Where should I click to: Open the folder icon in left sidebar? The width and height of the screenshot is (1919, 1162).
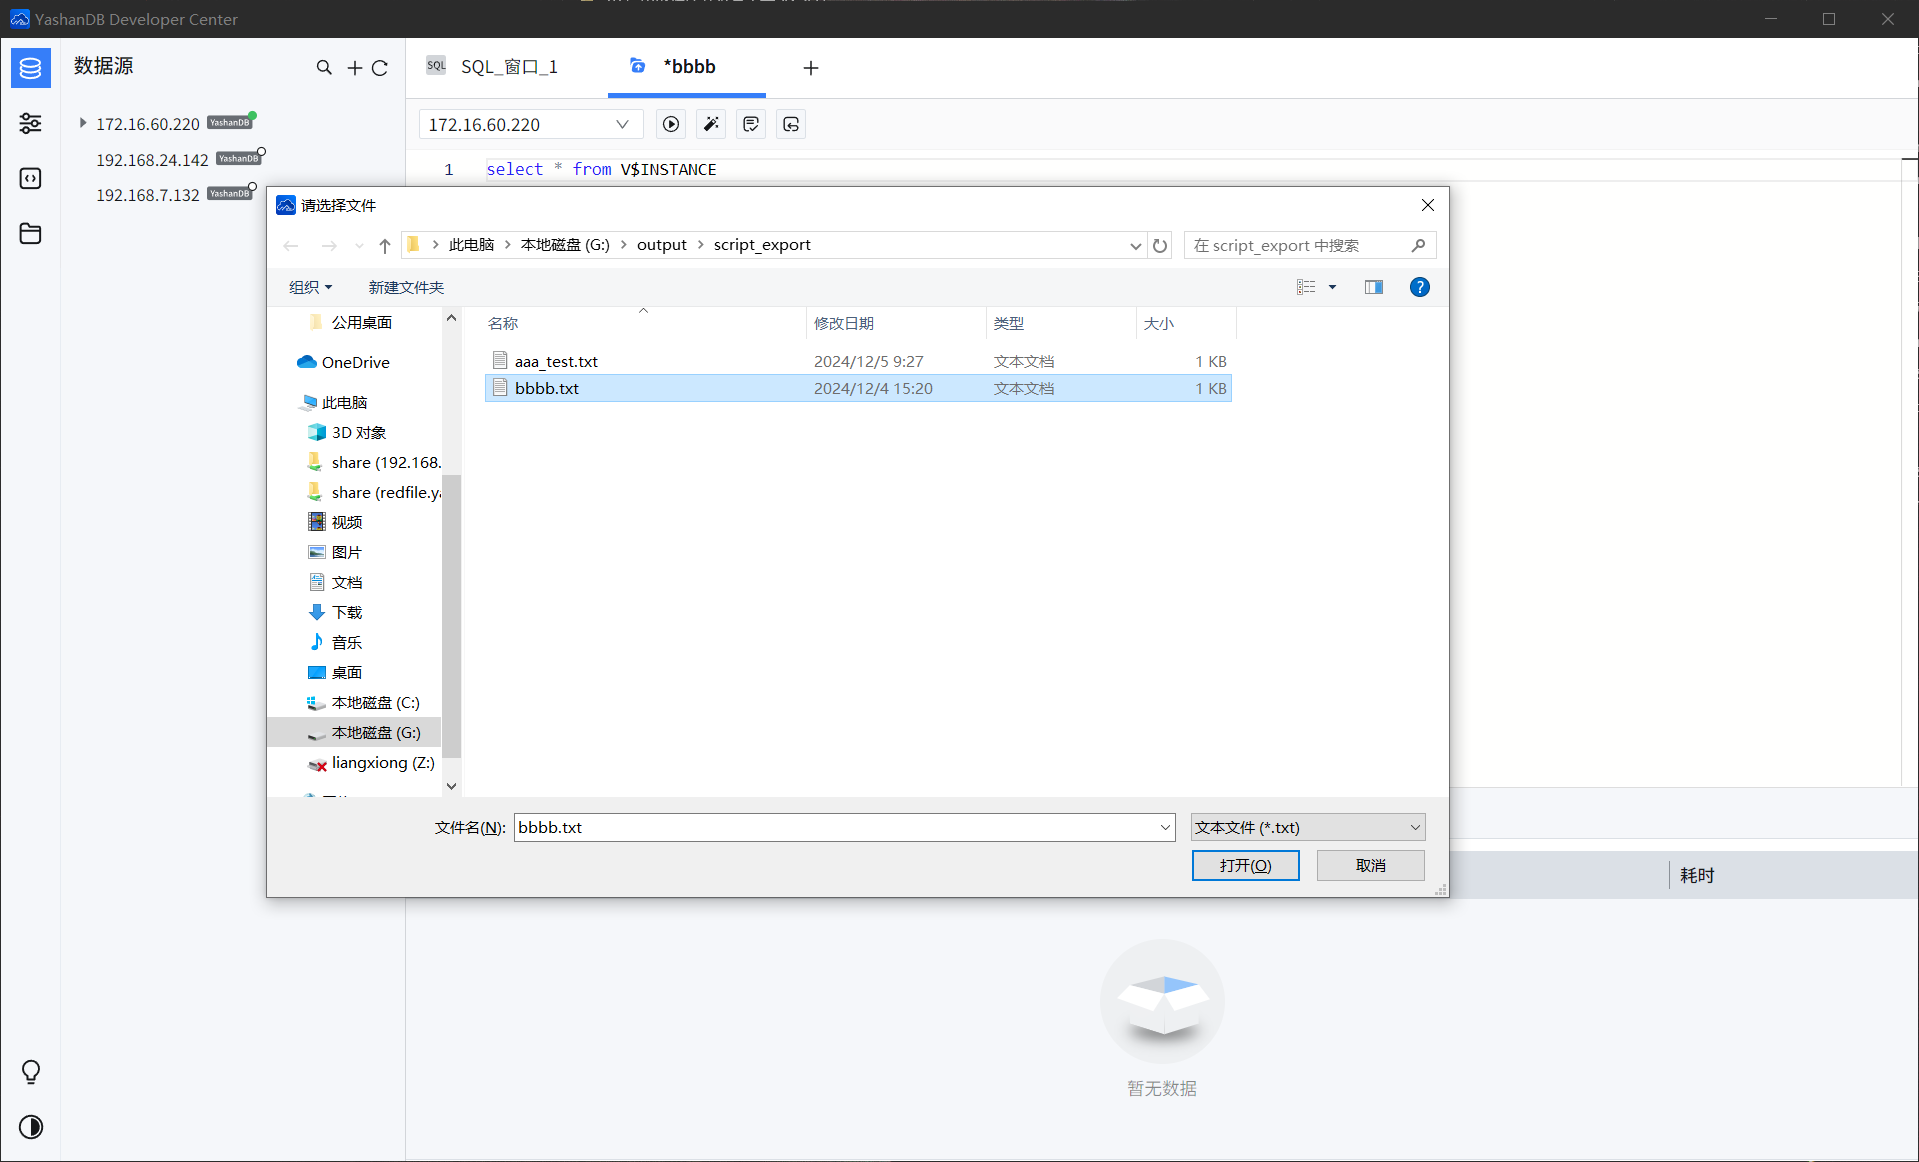click(x=30, y=234)
